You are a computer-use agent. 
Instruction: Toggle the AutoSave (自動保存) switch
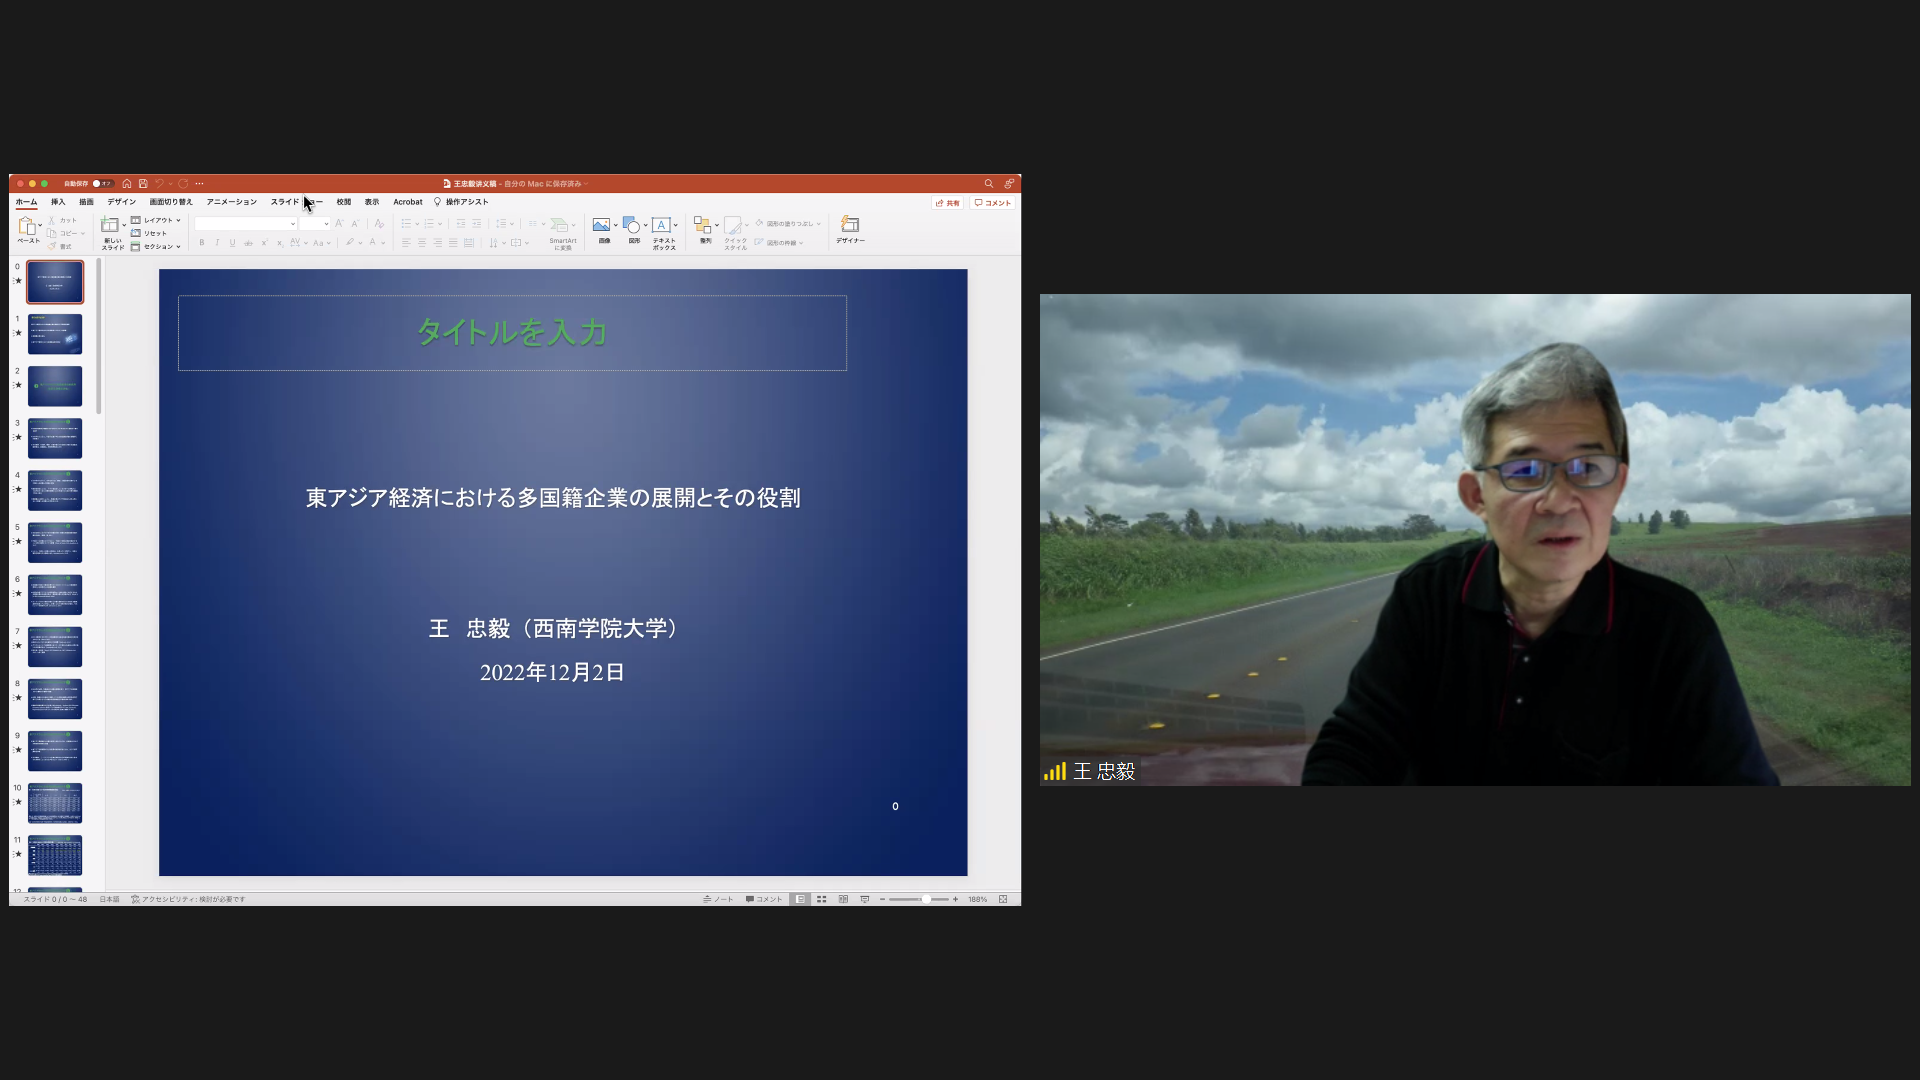(102, 184)
